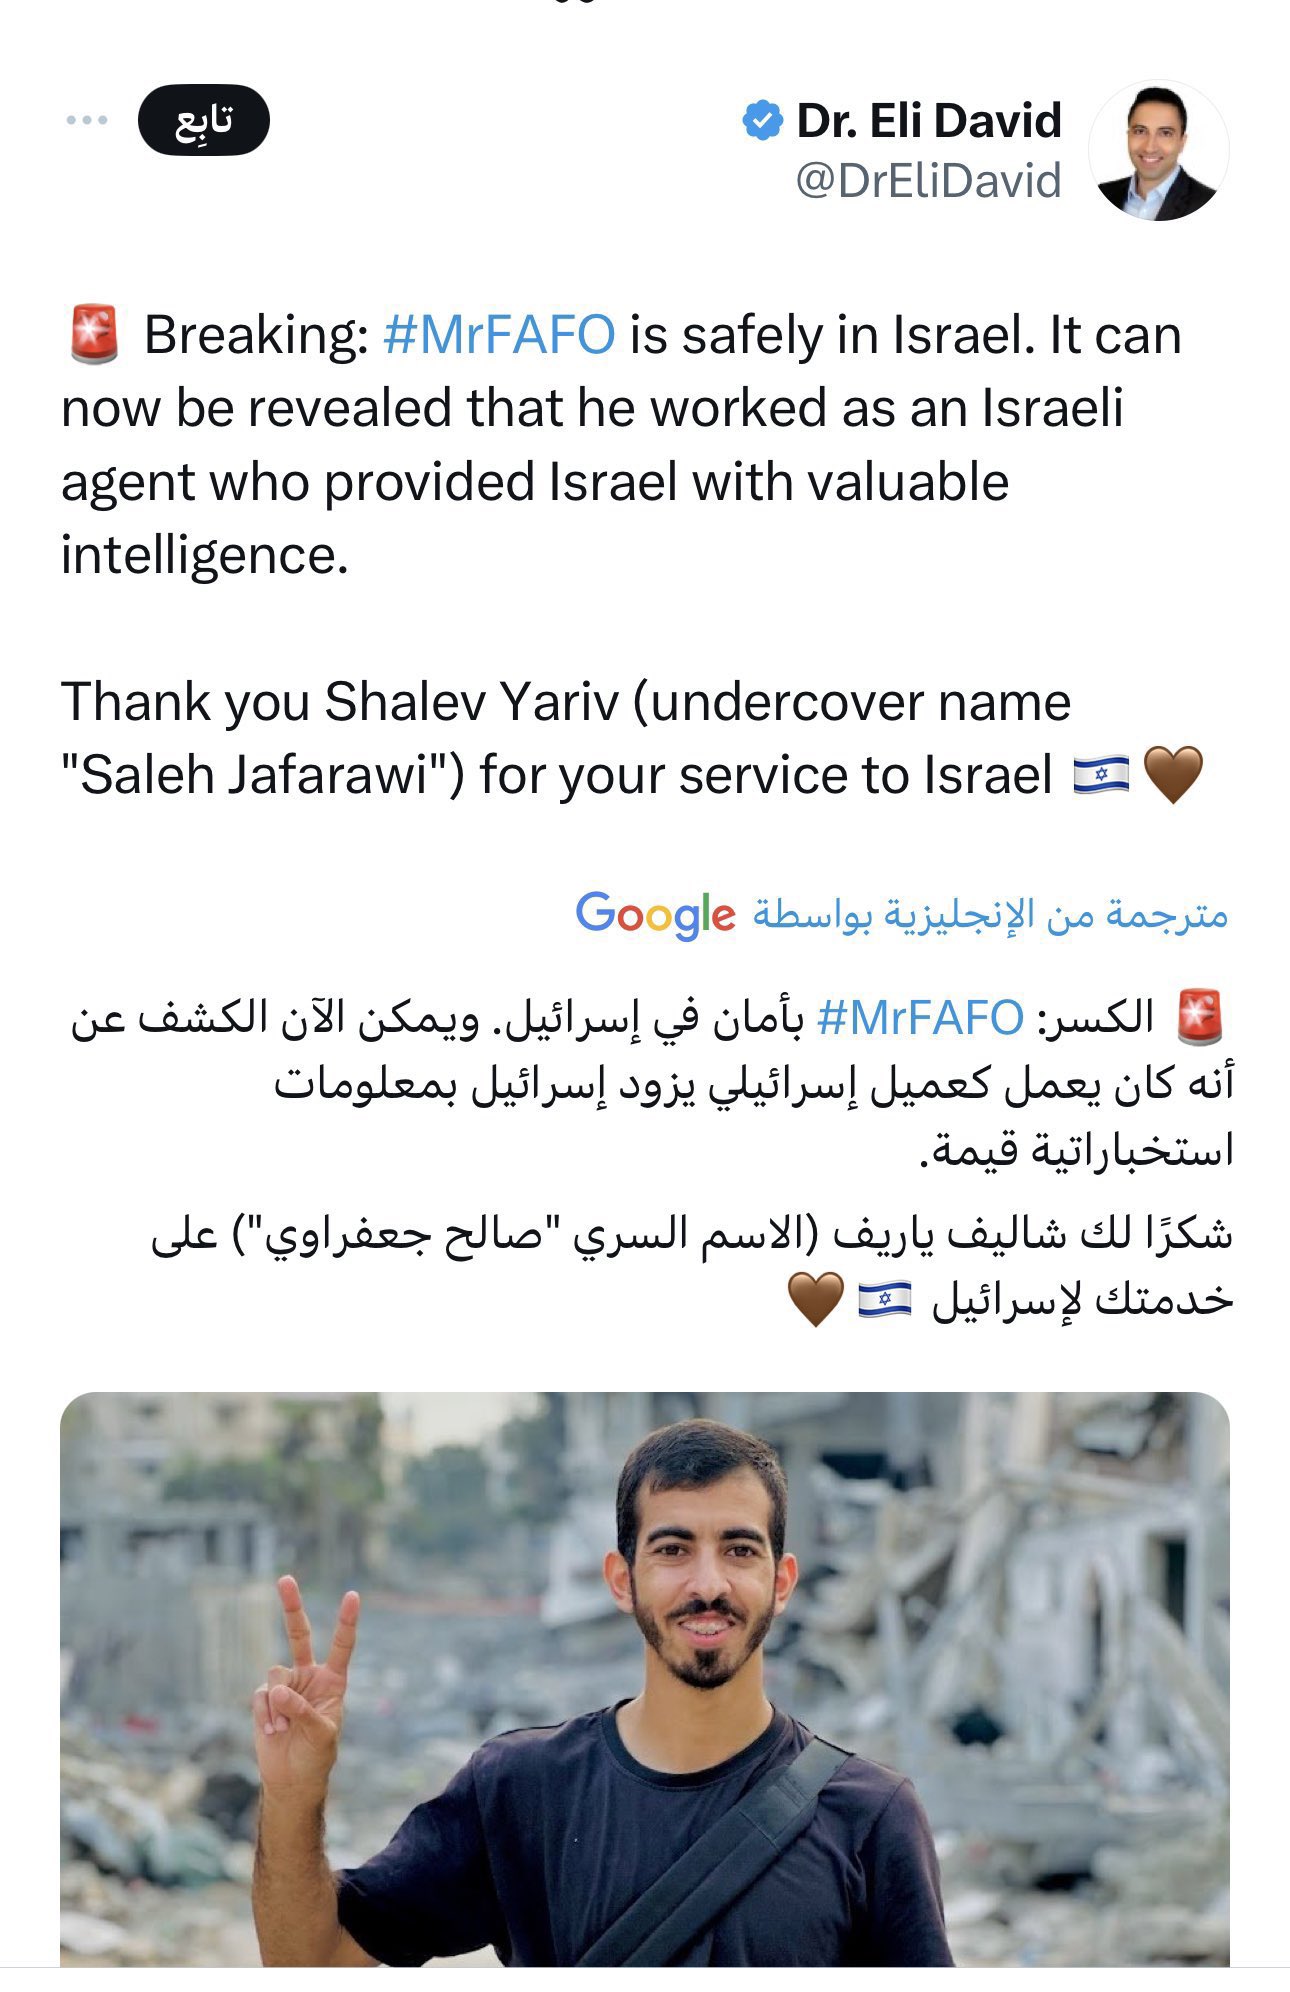Tap the black تابع follow button

(204, 121)
